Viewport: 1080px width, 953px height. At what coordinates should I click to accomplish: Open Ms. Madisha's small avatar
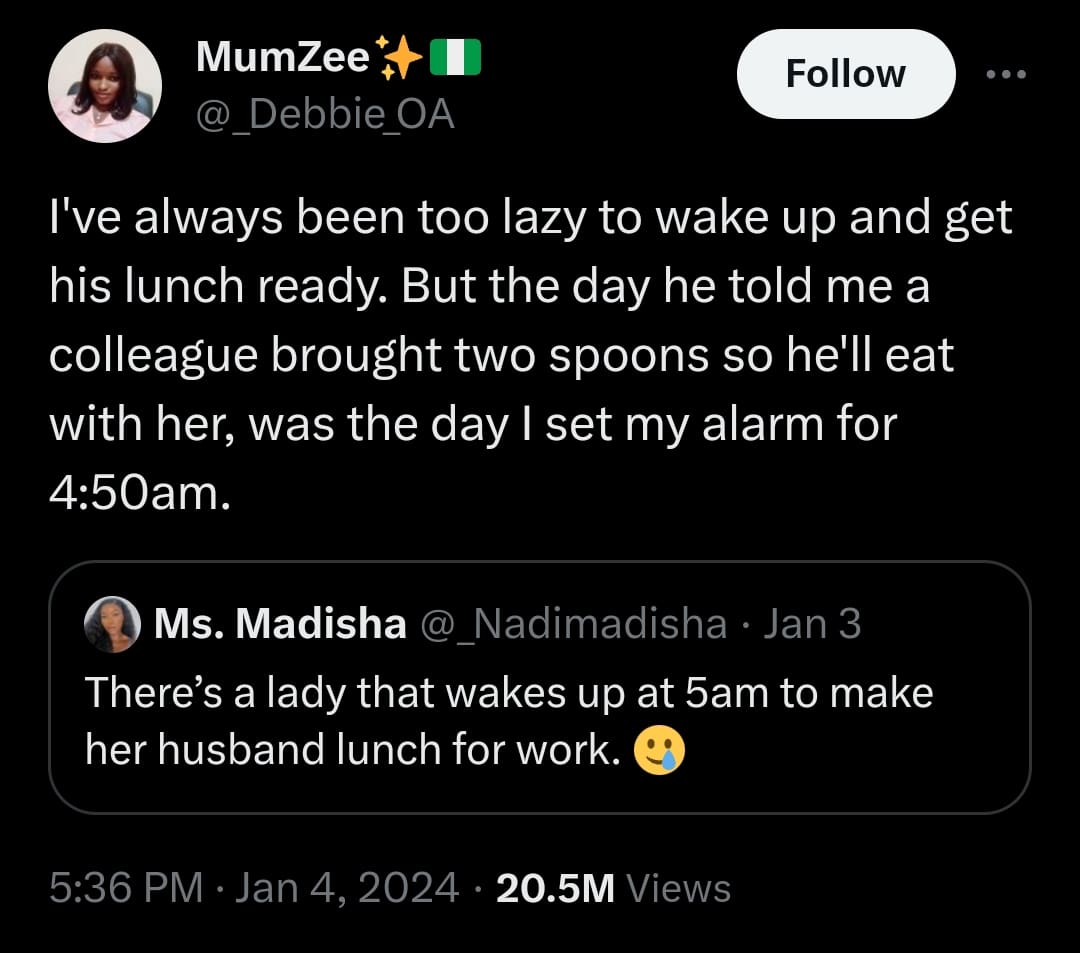click(x=113, y=624)
